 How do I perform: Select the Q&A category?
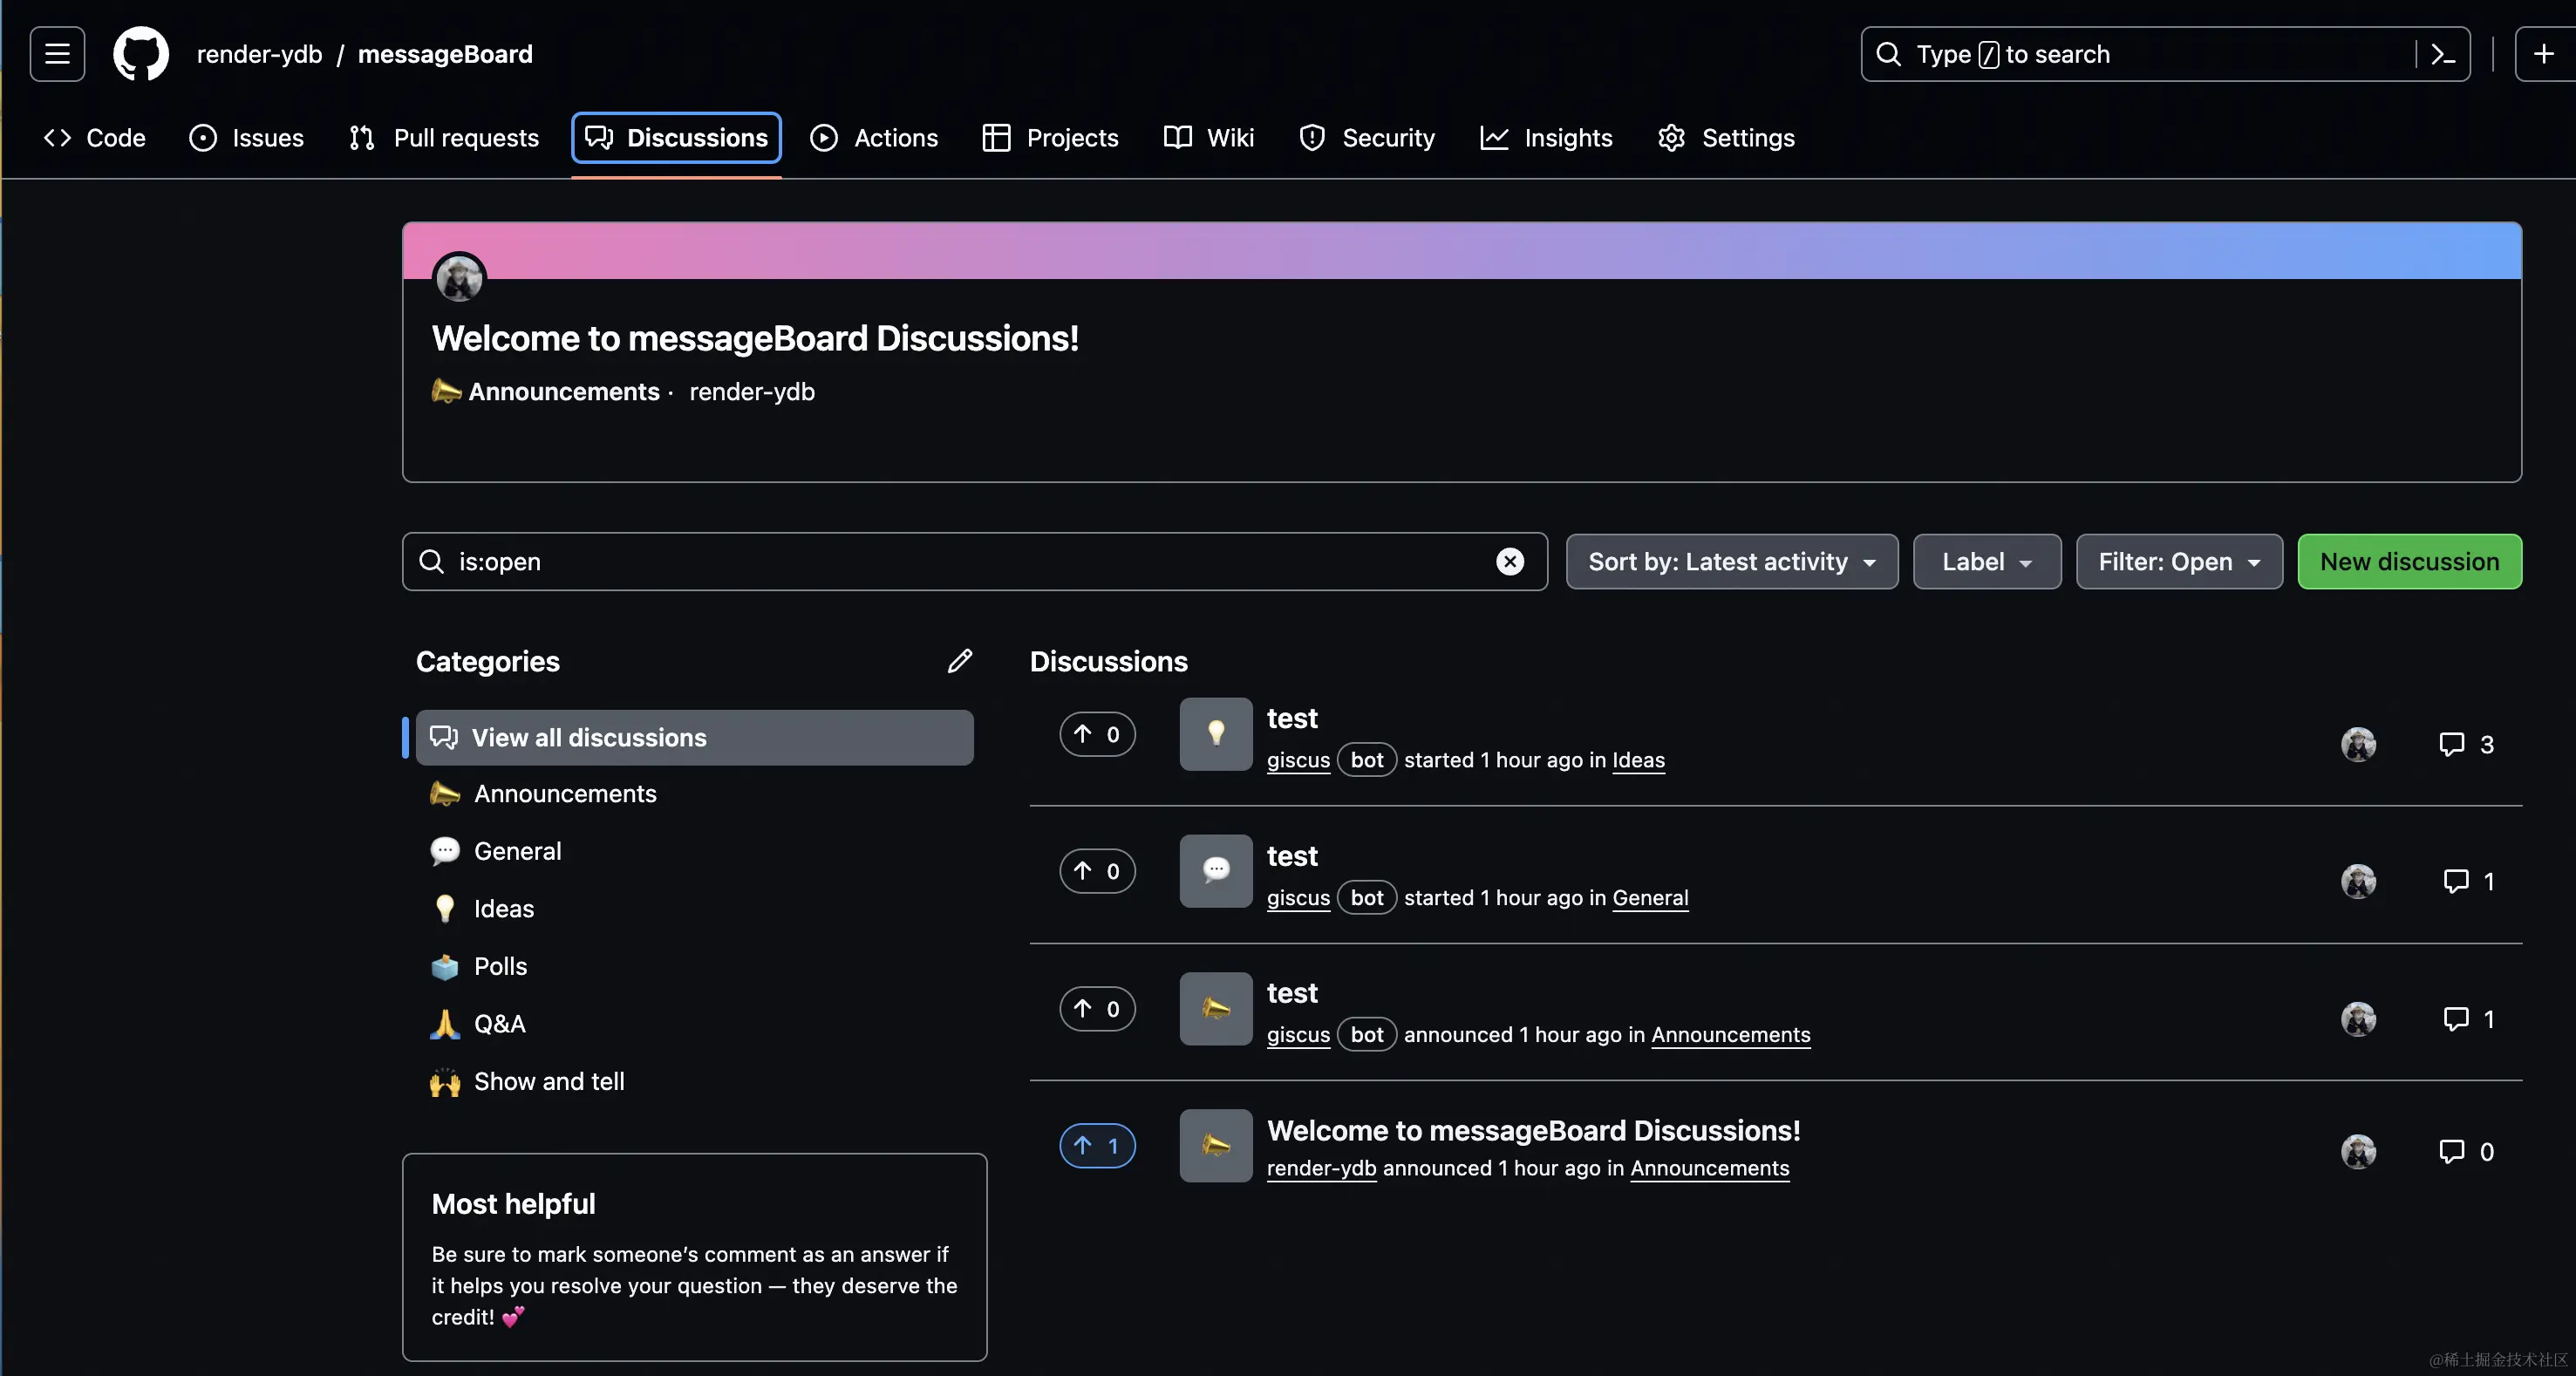tap(499, 1024)
